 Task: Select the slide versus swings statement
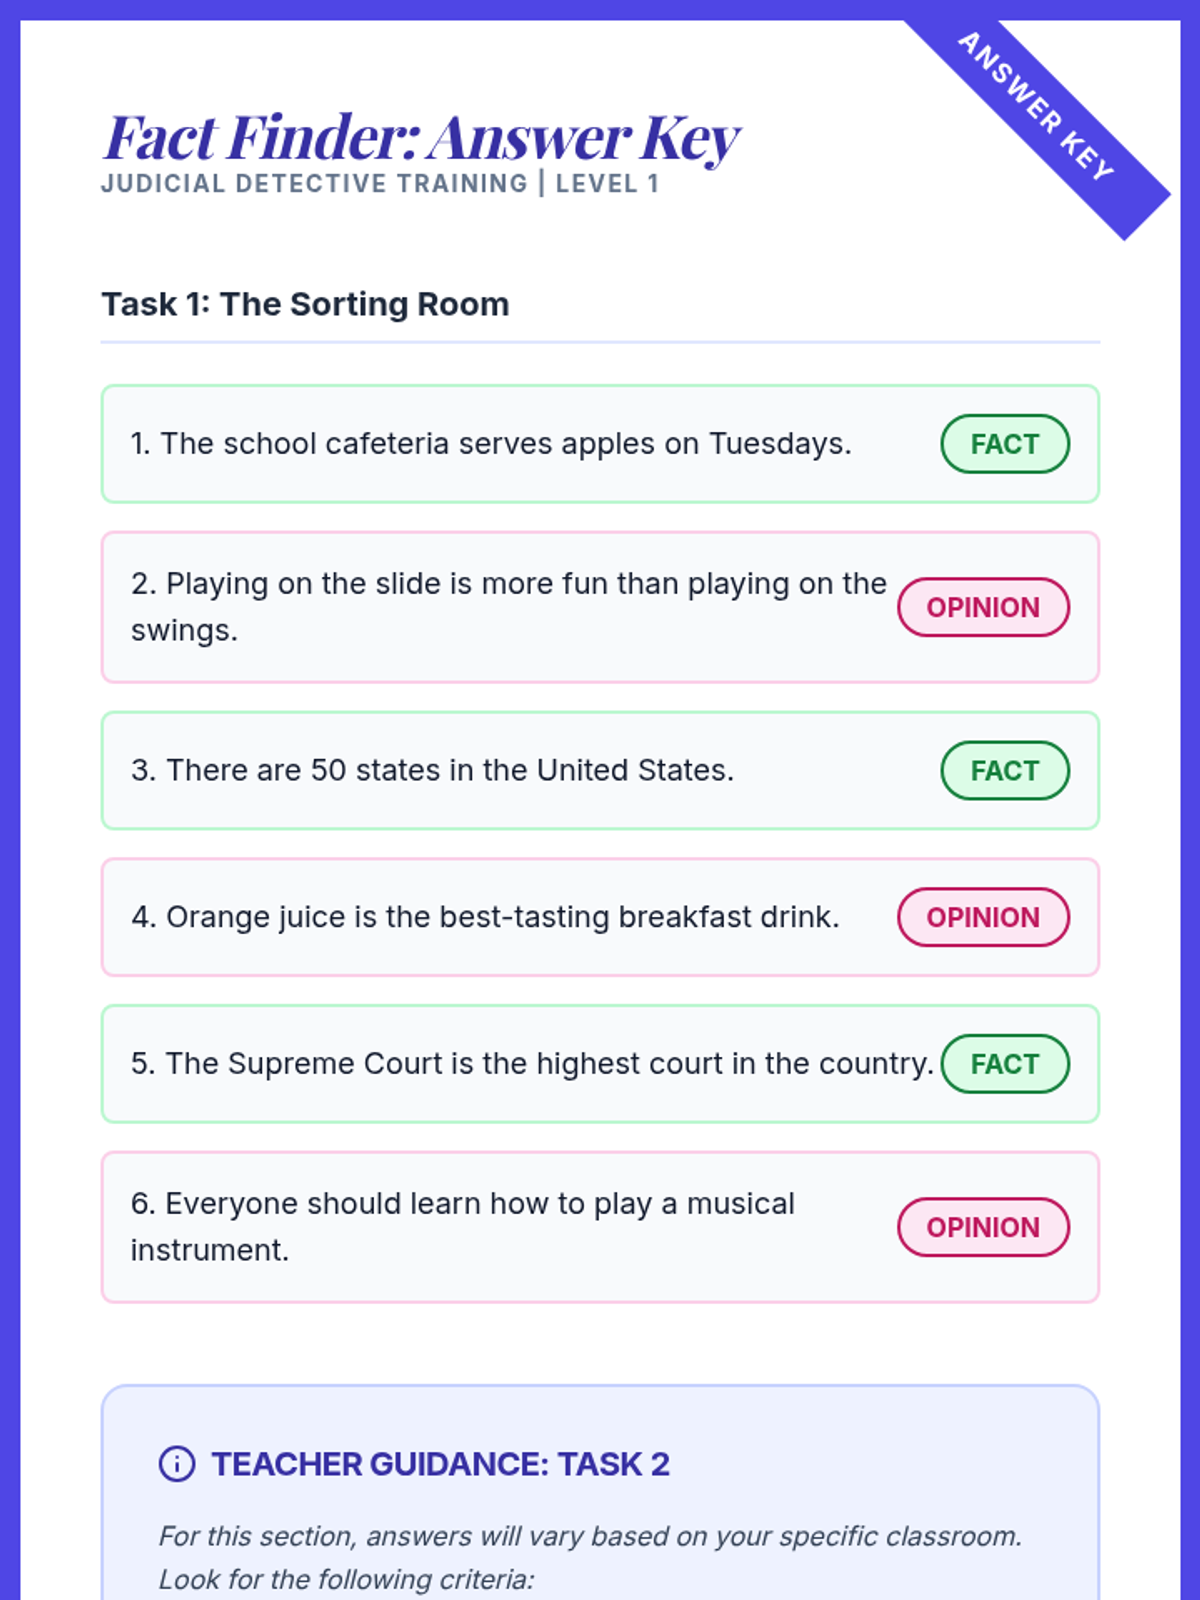tap(509, 607)
